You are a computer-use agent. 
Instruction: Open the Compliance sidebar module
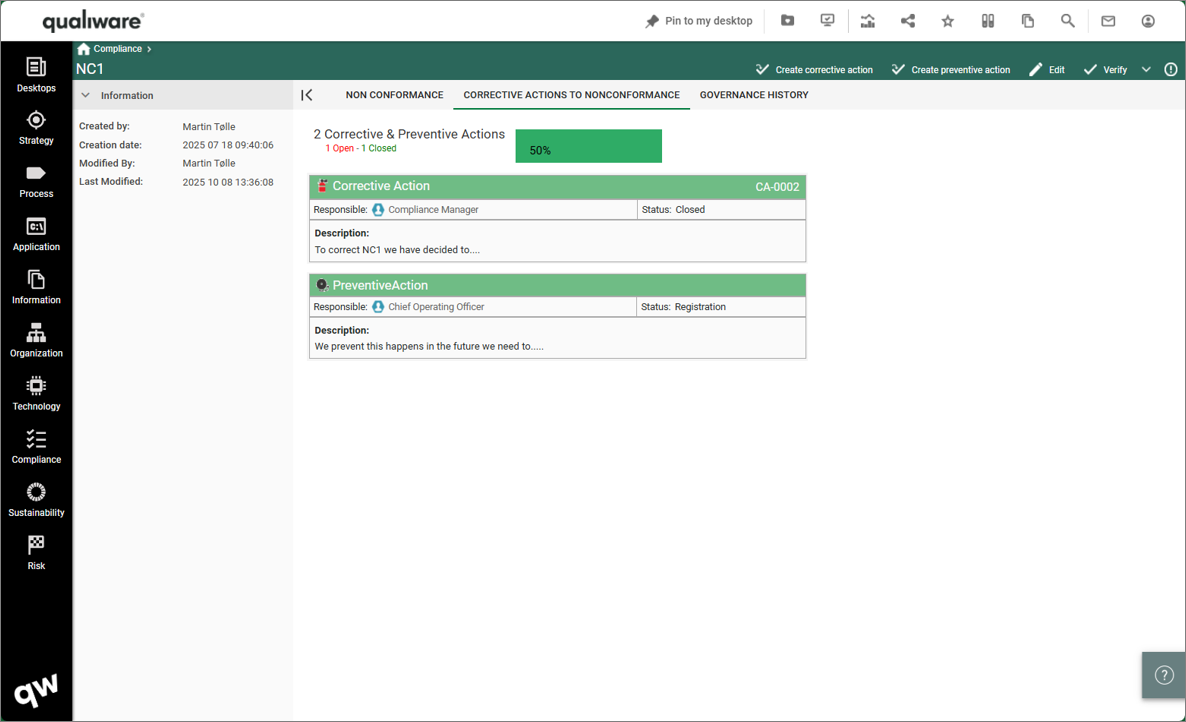[36, 447]
